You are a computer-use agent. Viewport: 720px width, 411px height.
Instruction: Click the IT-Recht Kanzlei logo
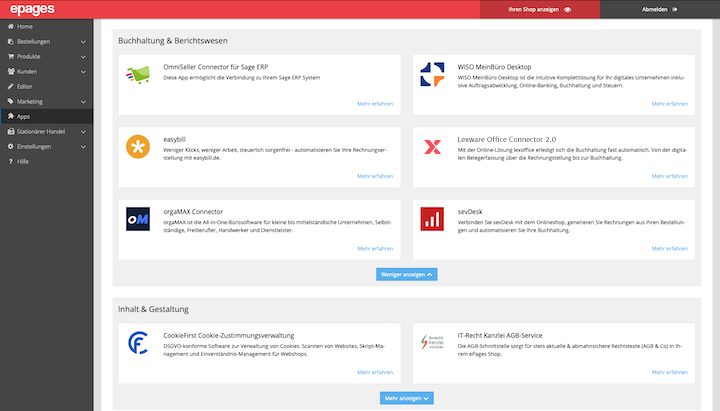(432, 344)
